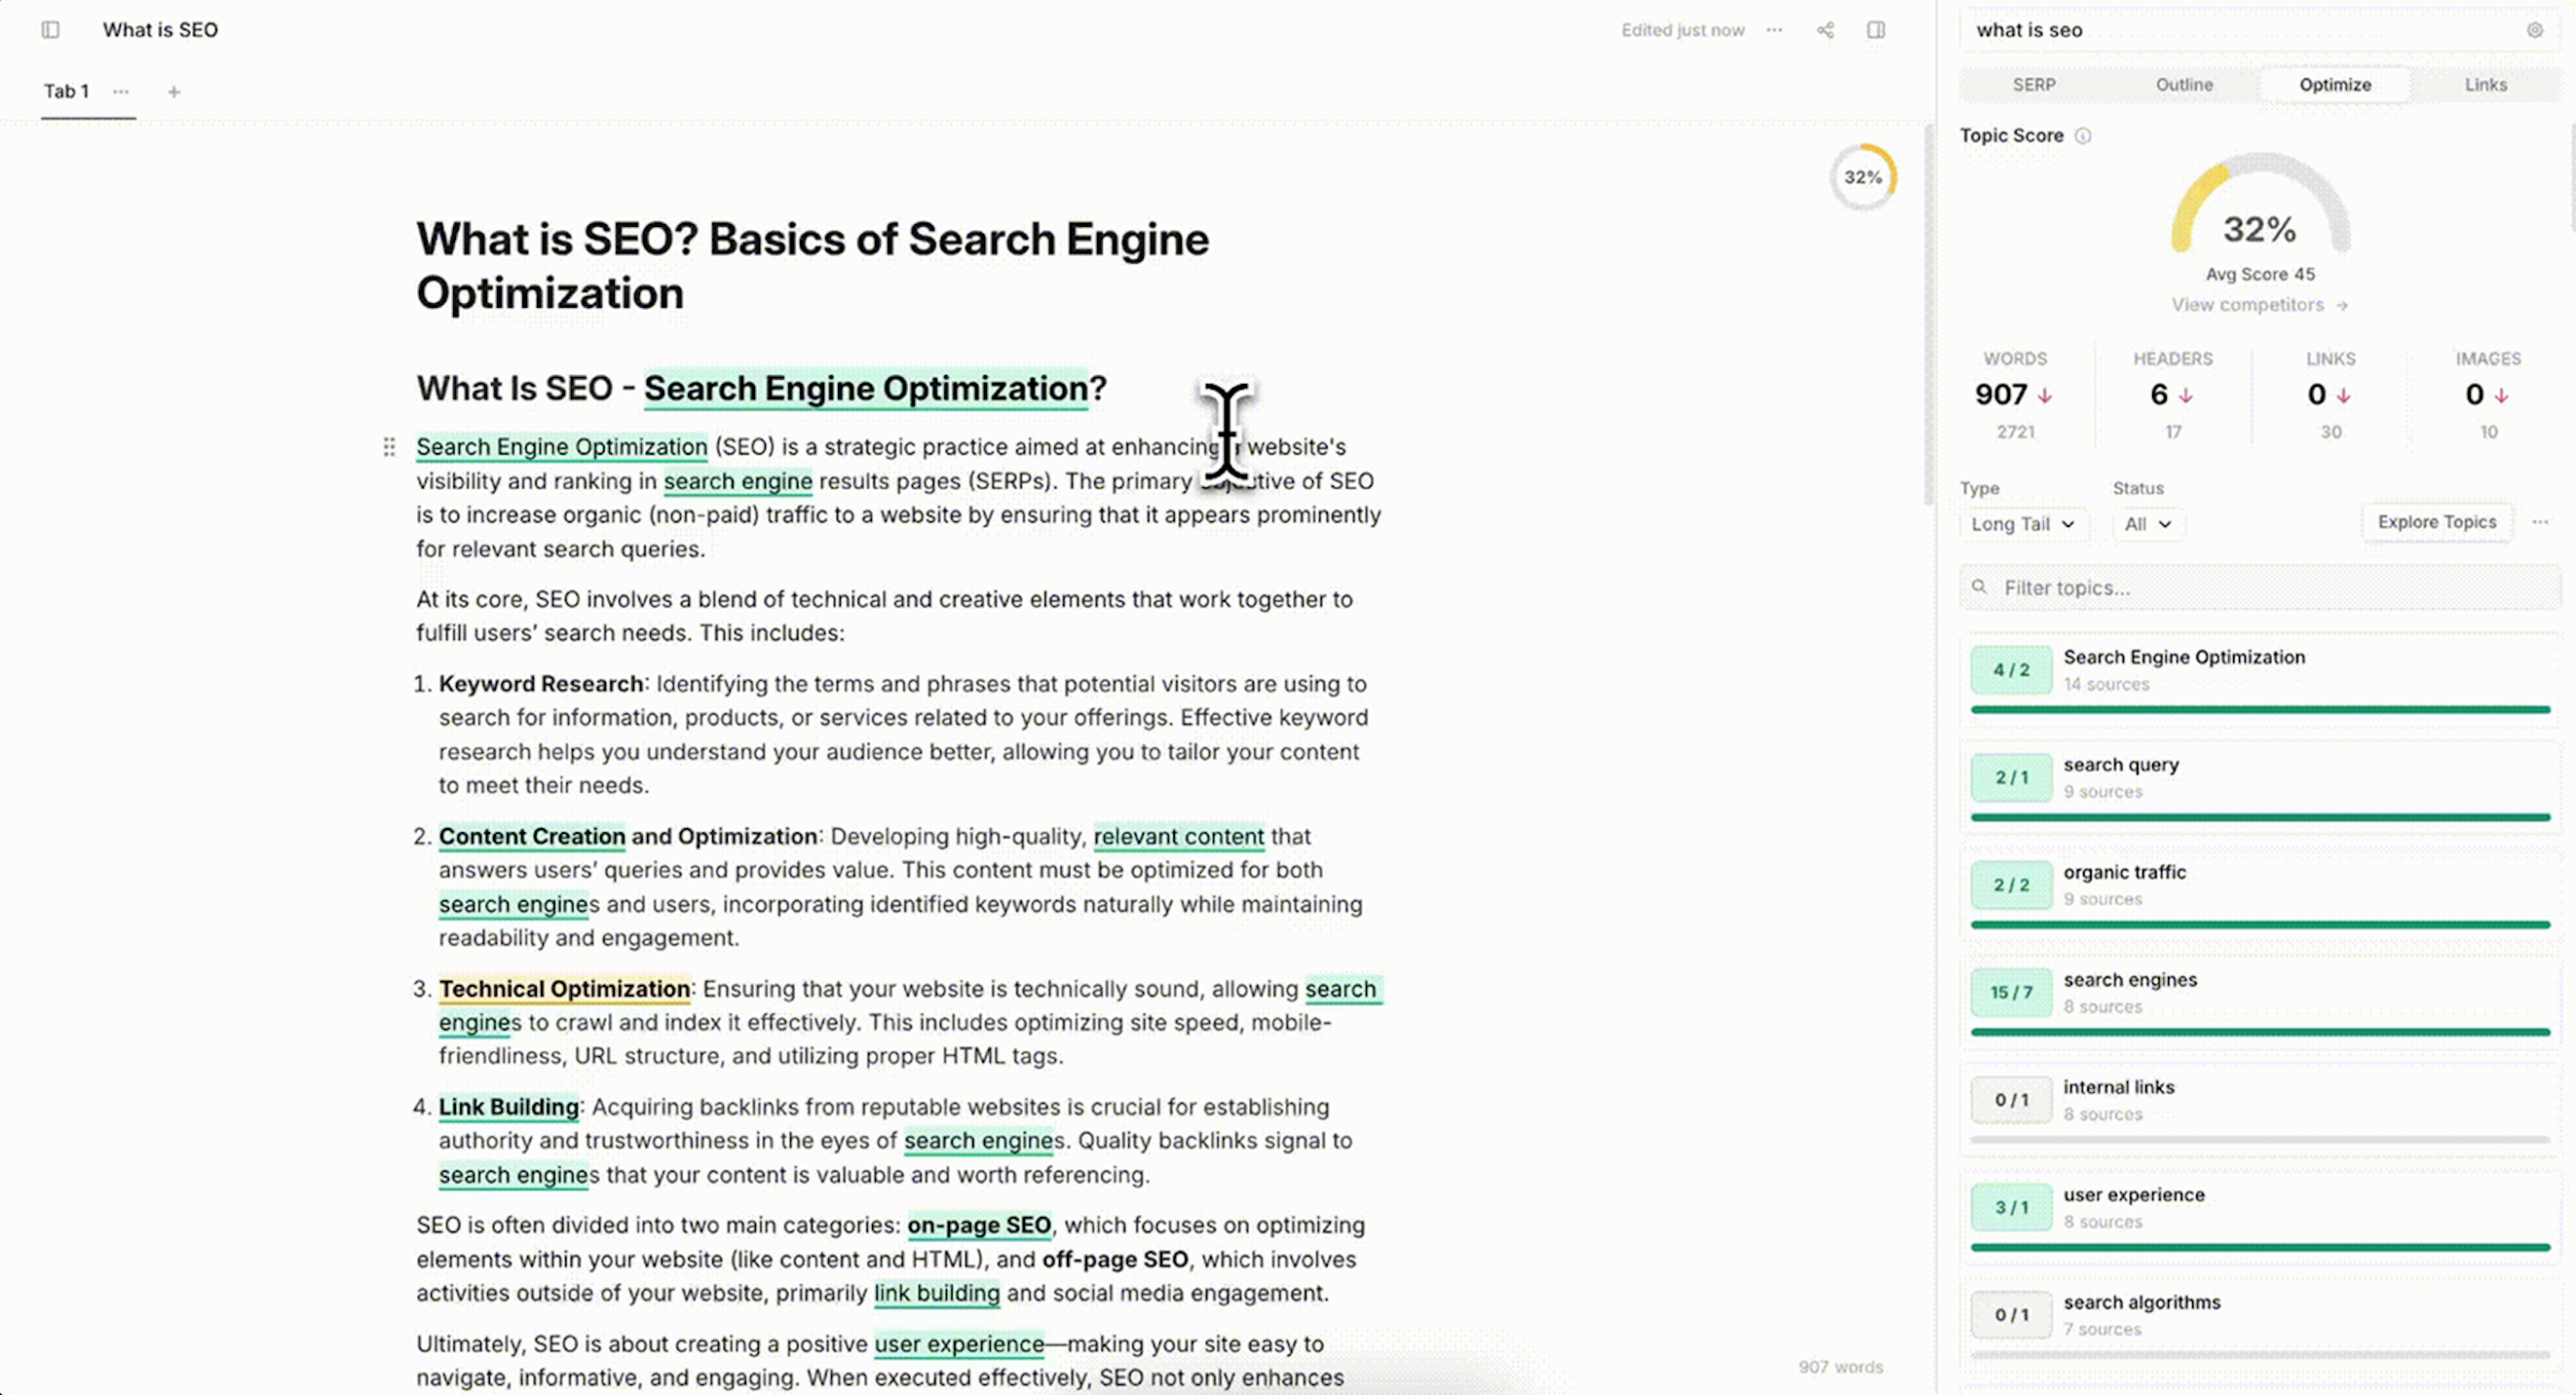
Task: Open Tab 1 options ellipsis
Action: [x=121, y=91]
